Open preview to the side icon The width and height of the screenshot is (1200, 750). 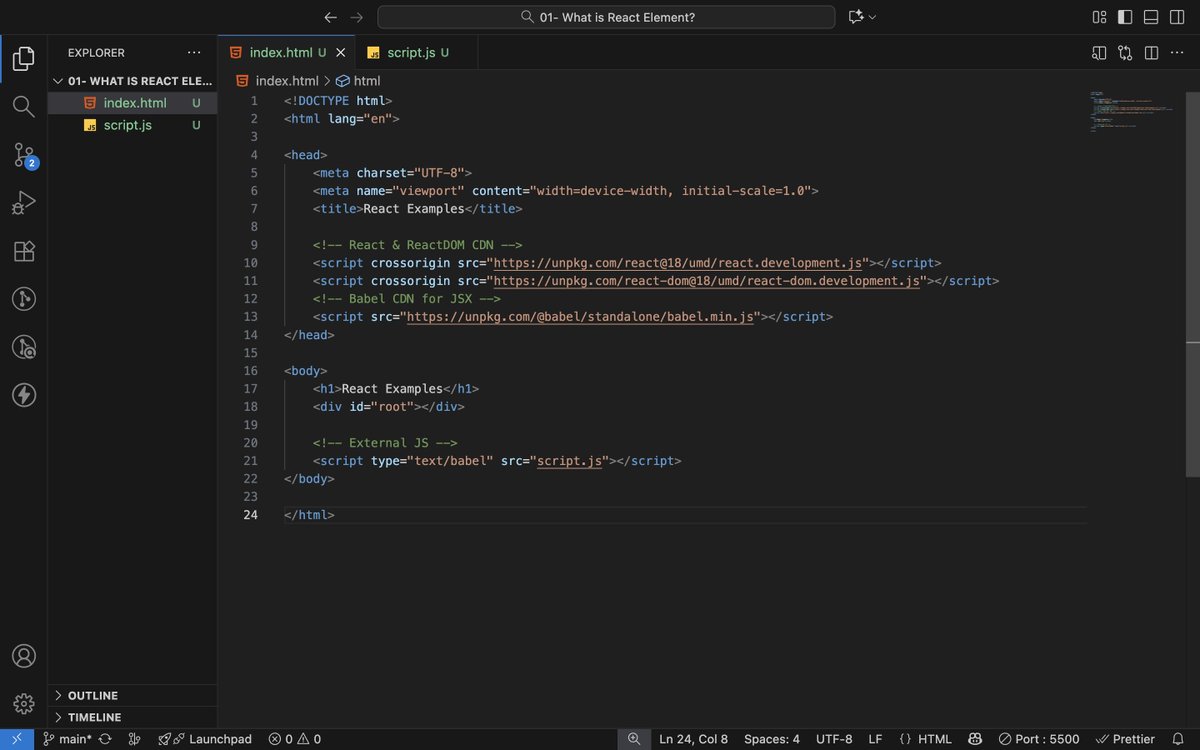(x=1099, y=53)
